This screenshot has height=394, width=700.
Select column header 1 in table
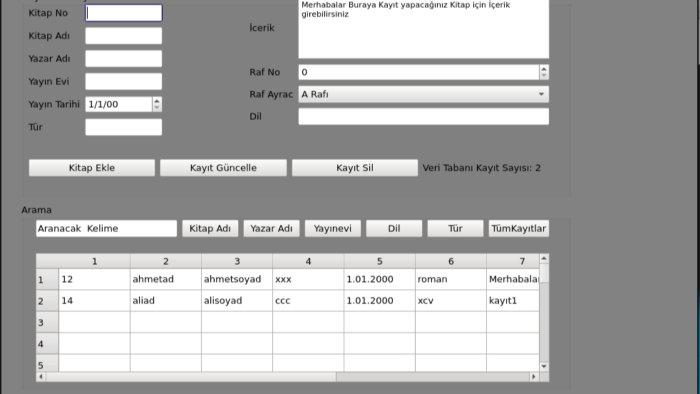[94, 261]
